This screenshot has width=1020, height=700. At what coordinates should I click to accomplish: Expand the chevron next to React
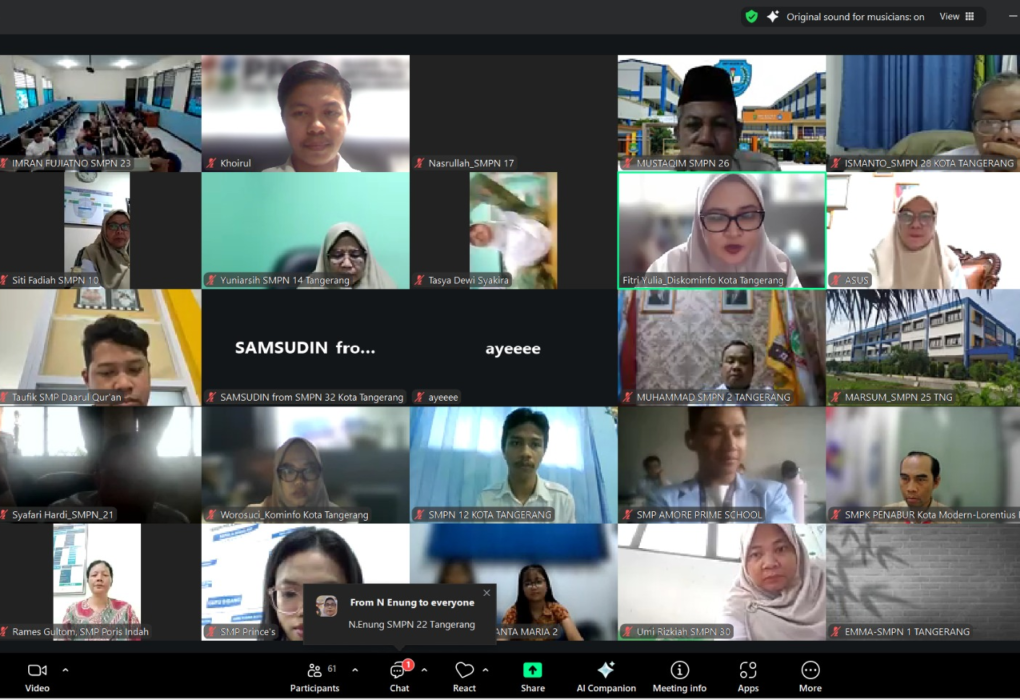pyautogui.click(x=486, y=670)
